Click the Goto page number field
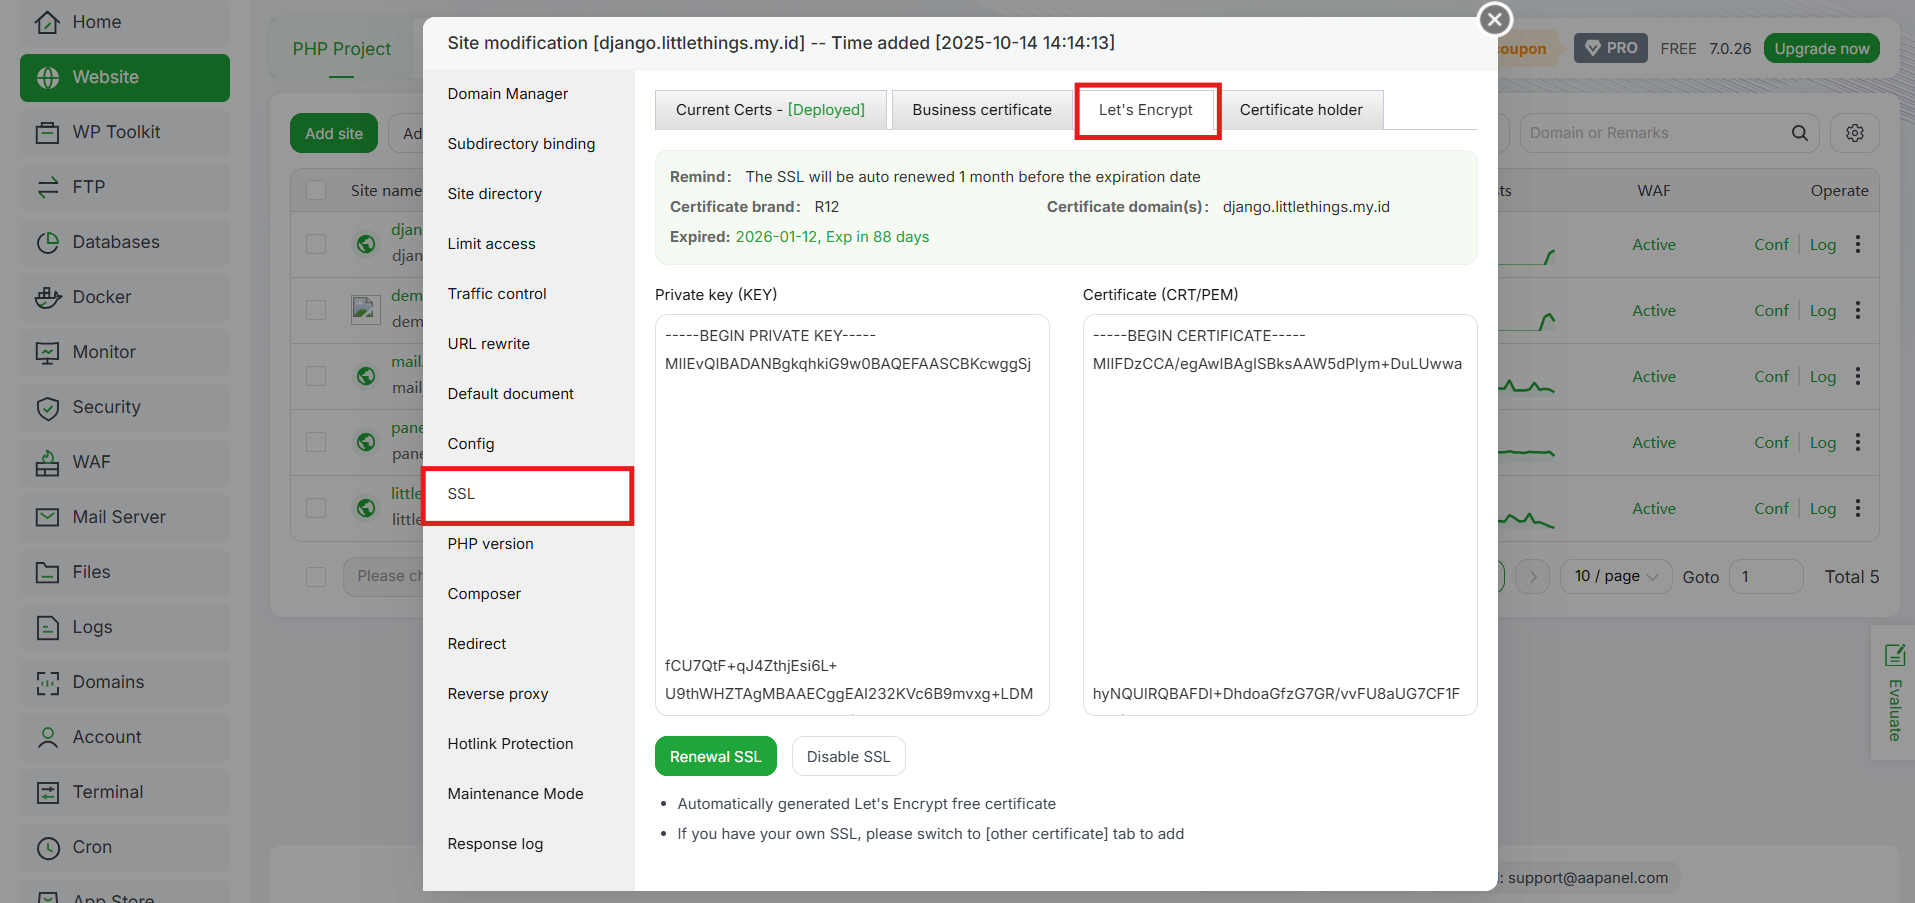Image resolution: width=1915 pixels, height=903 pixels. pos(1766,576)
